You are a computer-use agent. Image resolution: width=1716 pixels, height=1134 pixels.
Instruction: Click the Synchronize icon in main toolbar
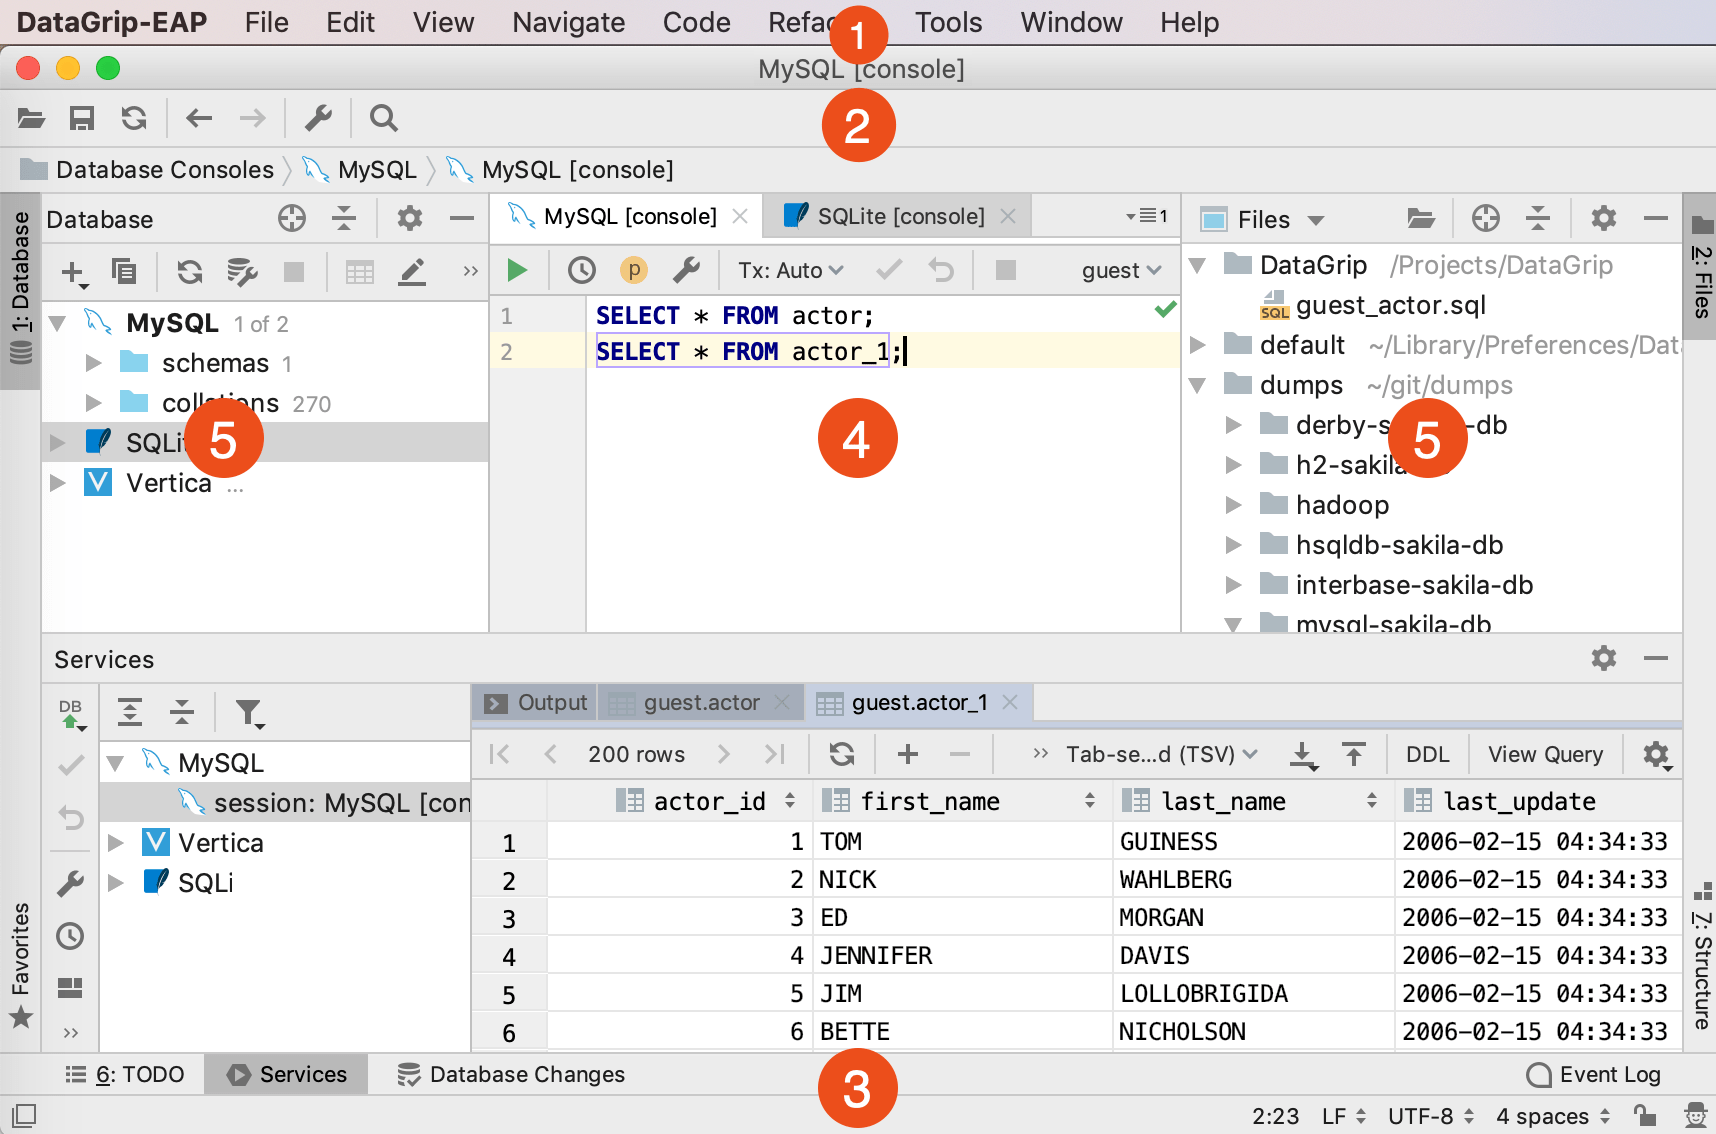coord(134,119)
